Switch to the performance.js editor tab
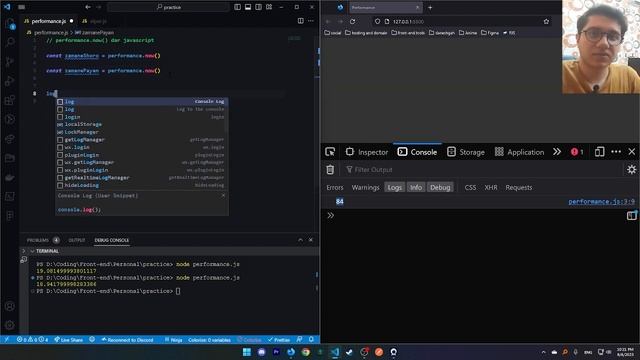 [x=49, y=21]
